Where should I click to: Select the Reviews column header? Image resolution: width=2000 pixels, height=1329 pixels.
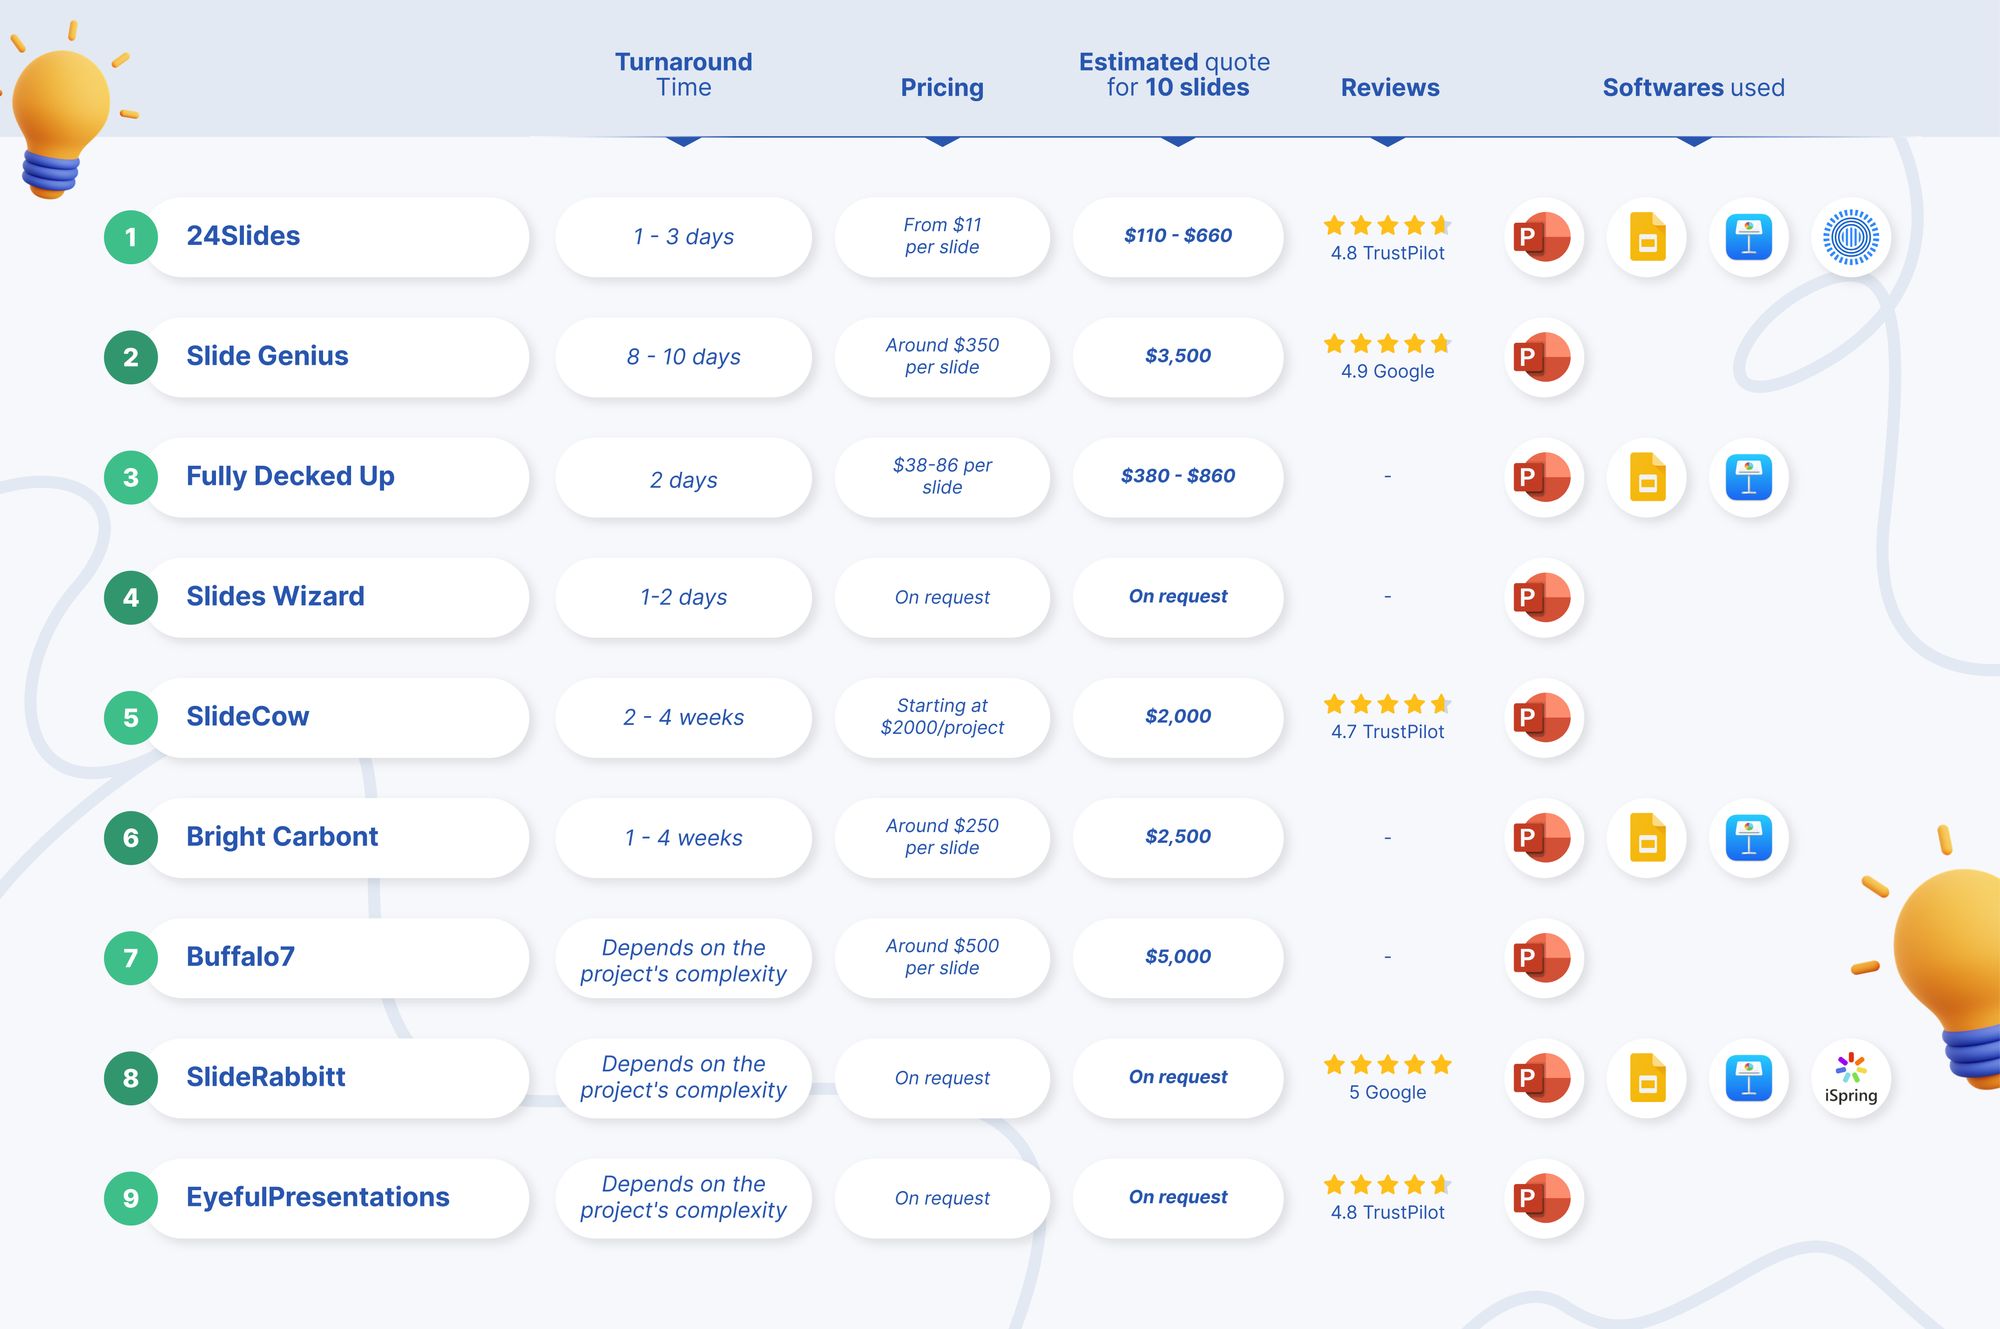click(x=1390, y=88)
